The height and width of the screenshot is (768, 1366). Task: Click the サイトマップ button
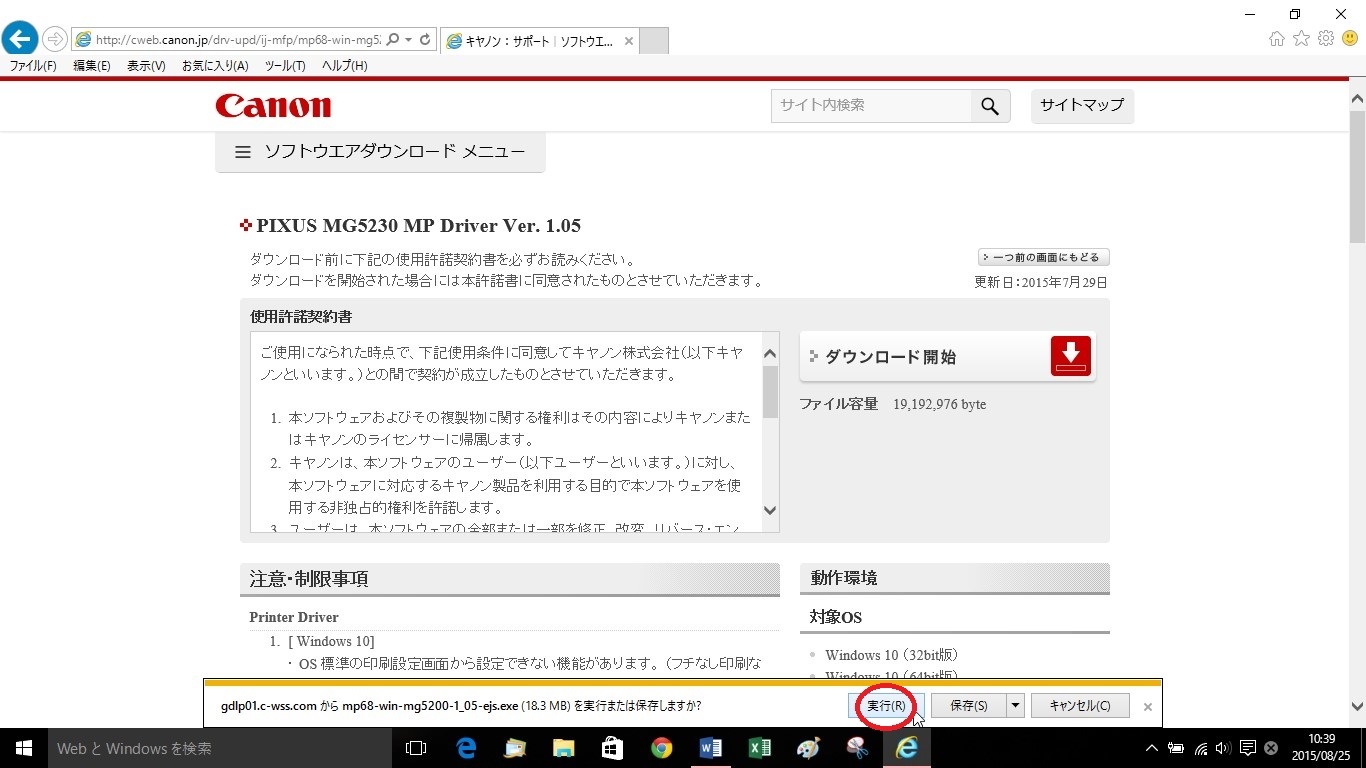point(1082,105)
